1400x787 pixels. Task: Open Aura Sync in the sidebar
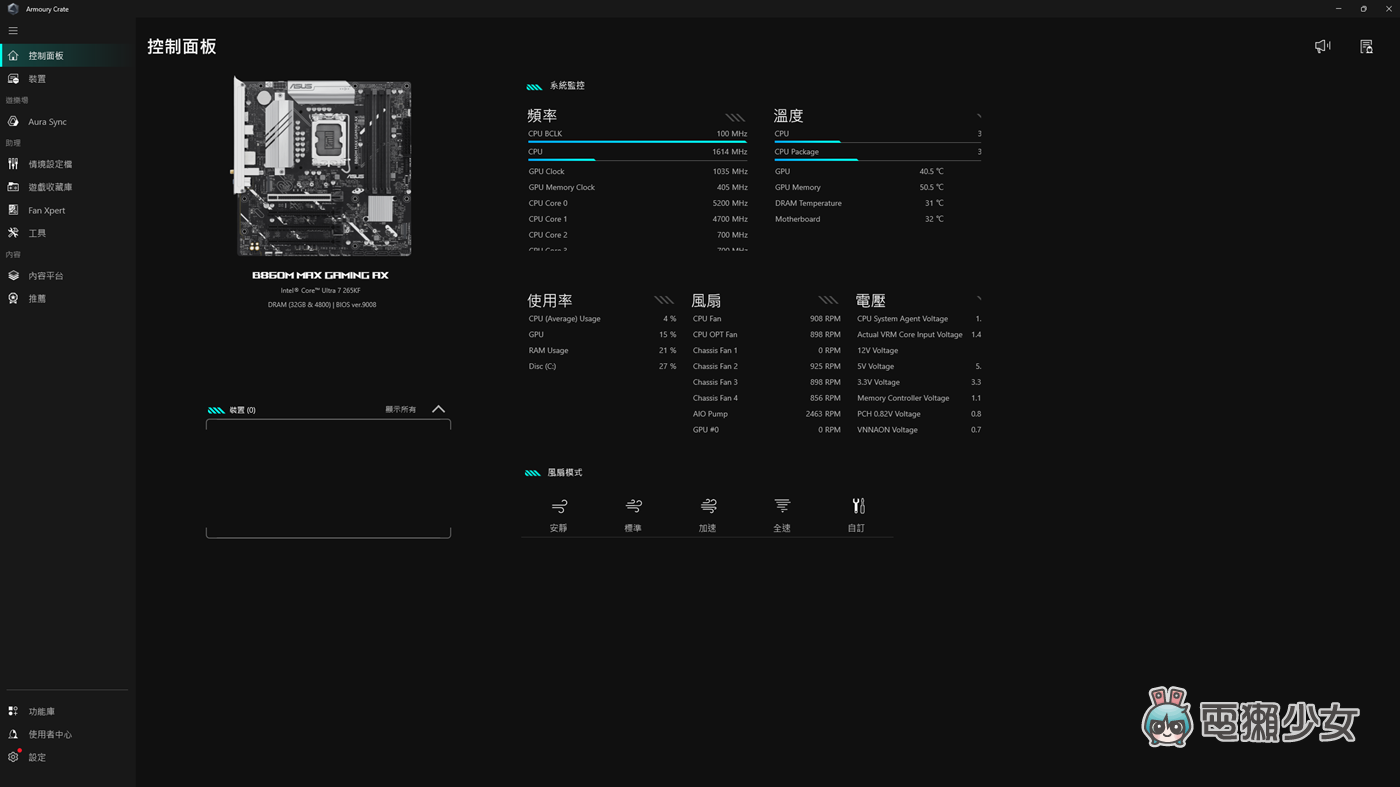pos(67,122)
